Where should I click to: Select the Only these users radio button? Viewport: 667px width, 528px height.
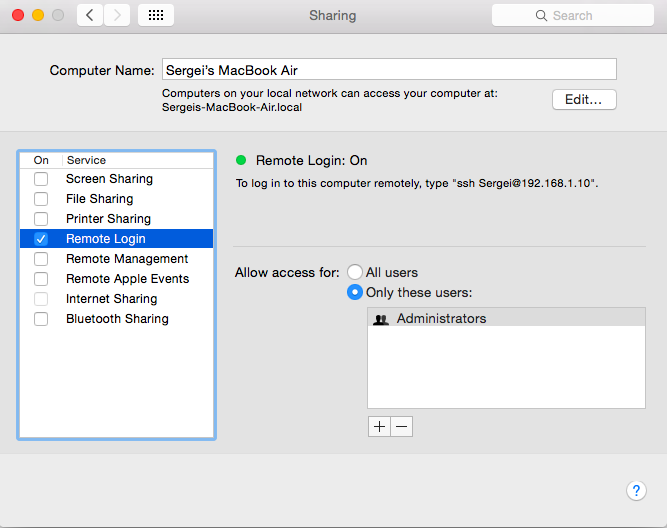tap(355, 292)
